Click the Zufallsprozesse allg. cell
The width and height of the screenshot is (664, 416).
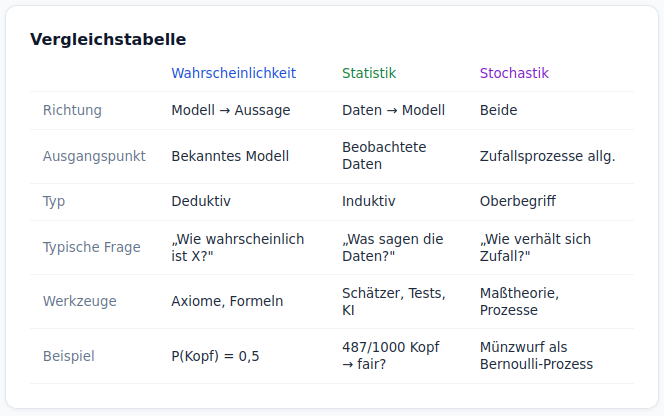547,156
